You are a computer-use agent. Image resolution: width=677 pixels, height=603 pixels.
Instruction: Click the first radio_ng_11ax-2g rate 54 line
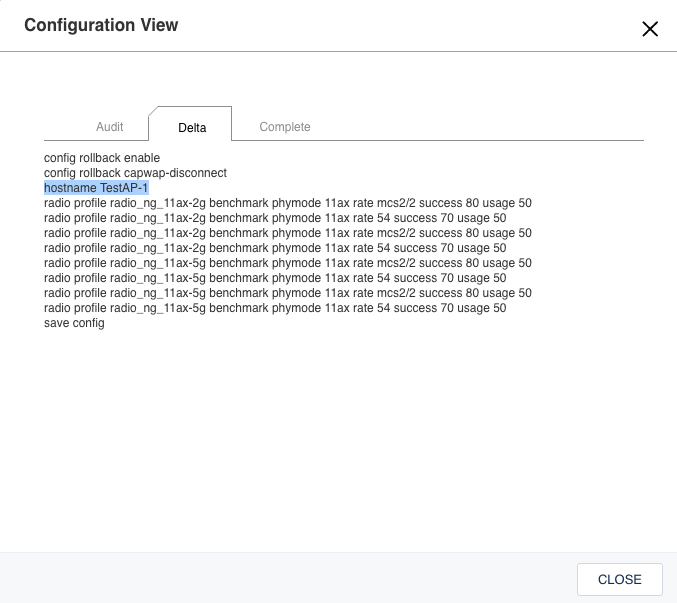[x=275, y=218]
